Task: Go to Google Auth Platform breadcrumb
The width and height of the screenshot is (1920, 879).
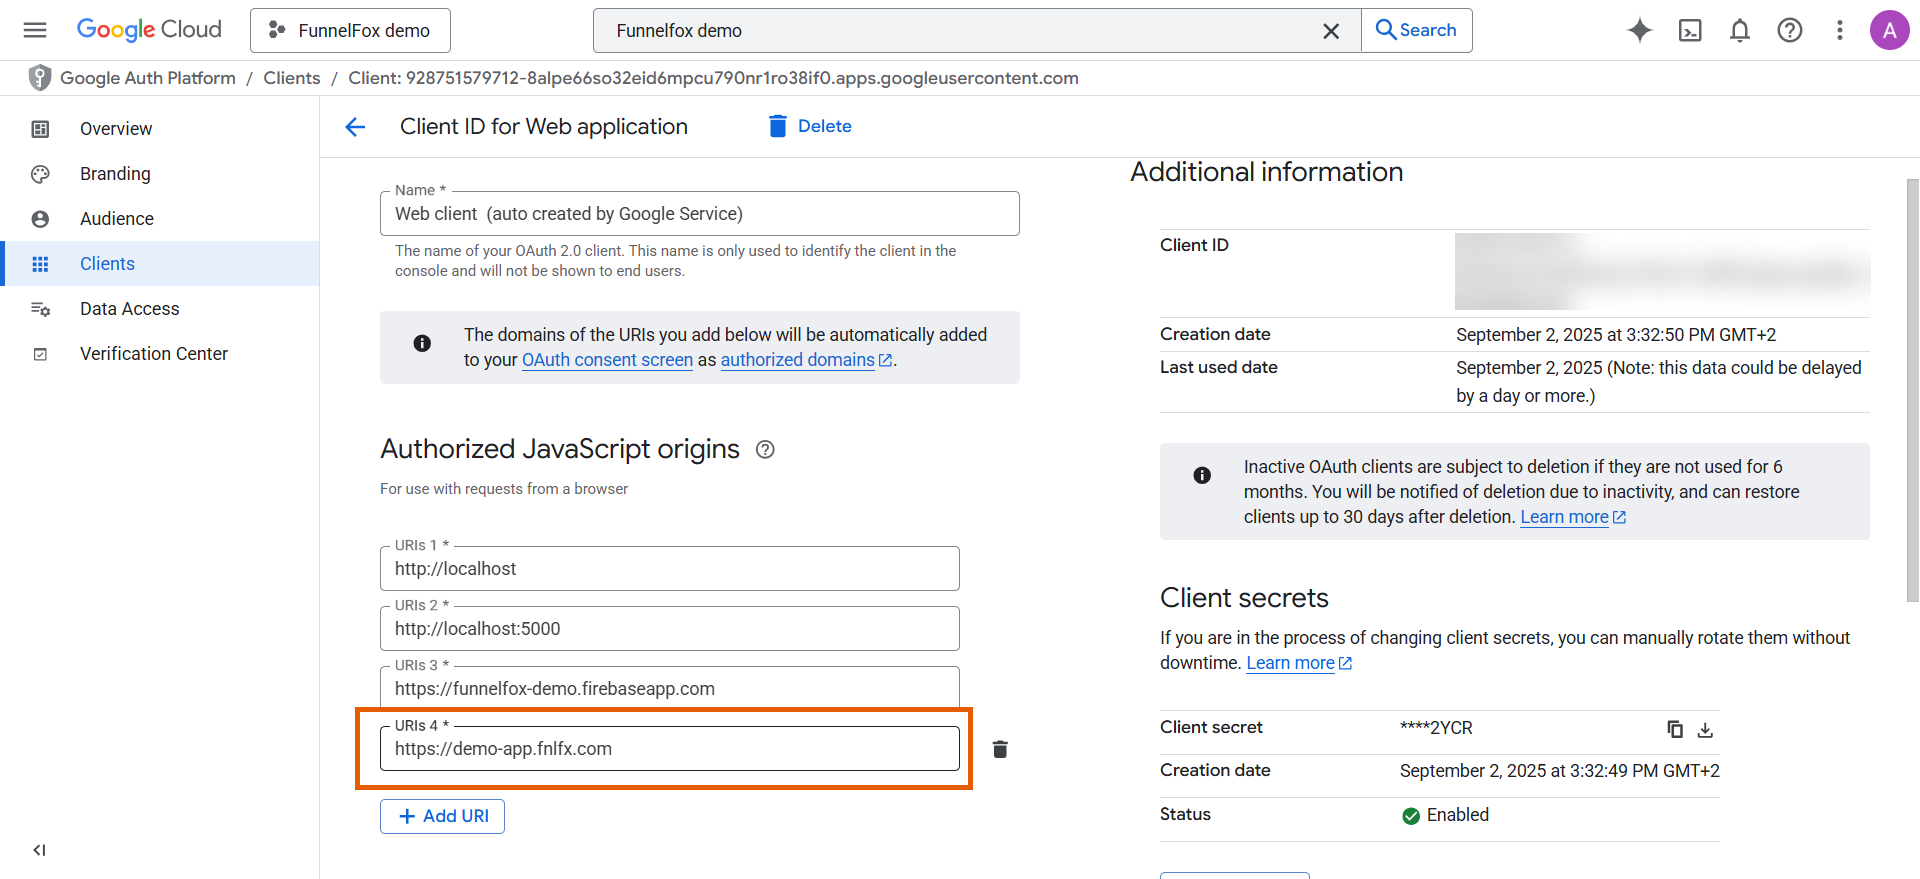Action: pos(148,78)
